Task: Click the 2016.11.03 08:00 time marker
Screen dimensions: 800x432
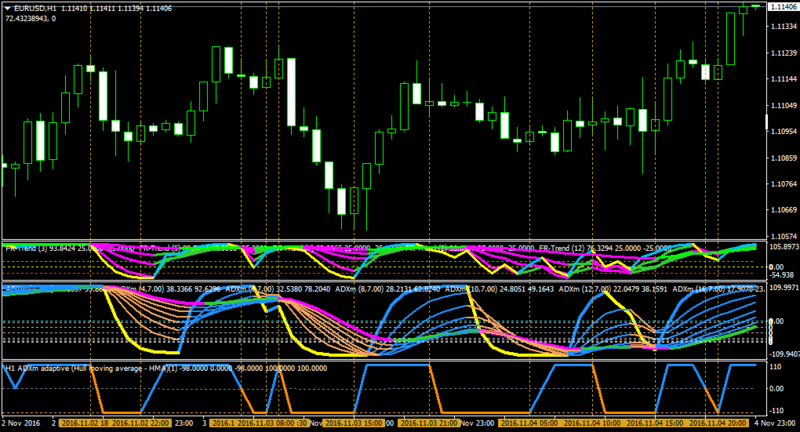Action: coord(267,423)
